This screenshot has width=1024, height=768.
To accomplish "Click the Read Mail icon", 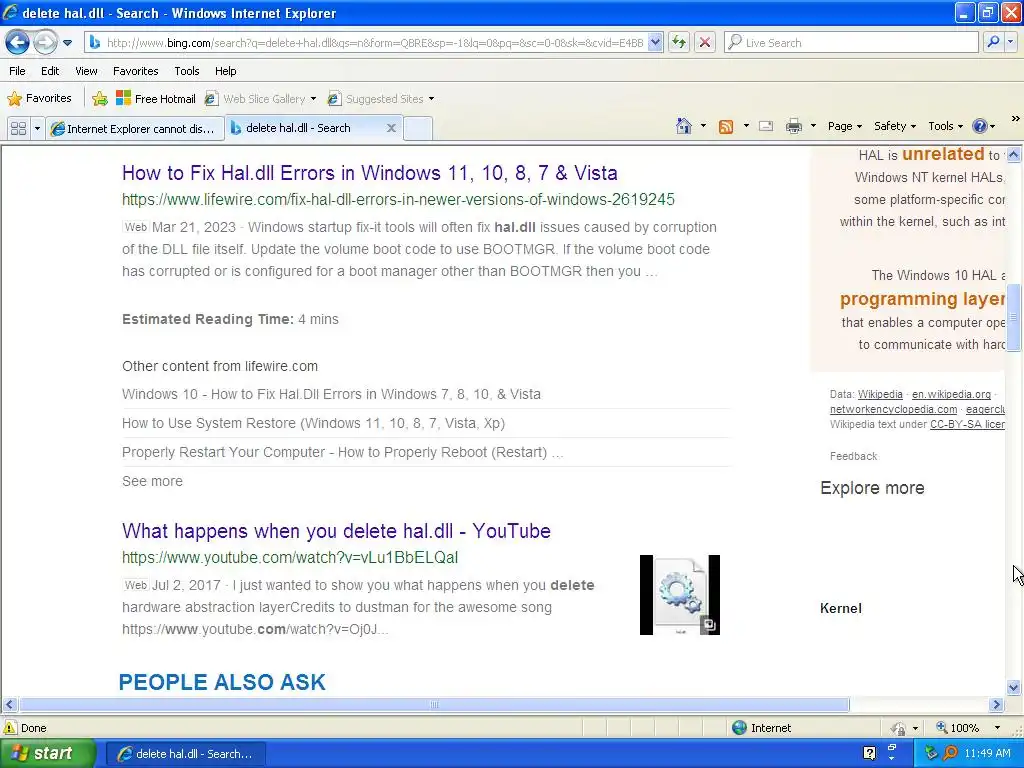I will pos(766,126).
